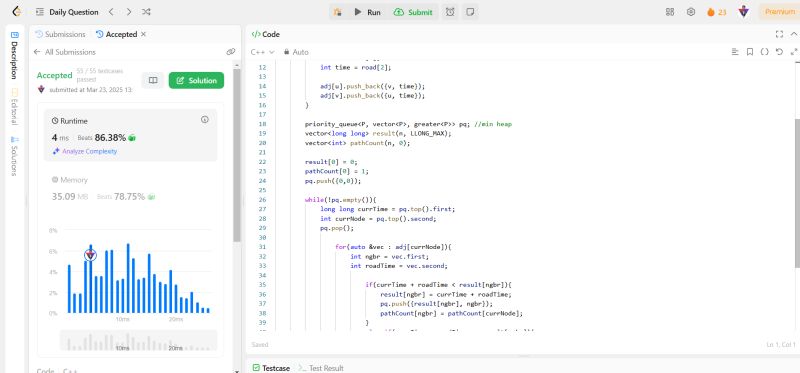This screenshot has width=800, height=373.
Task: Select the Code panel tab
Action: (265, 34)
